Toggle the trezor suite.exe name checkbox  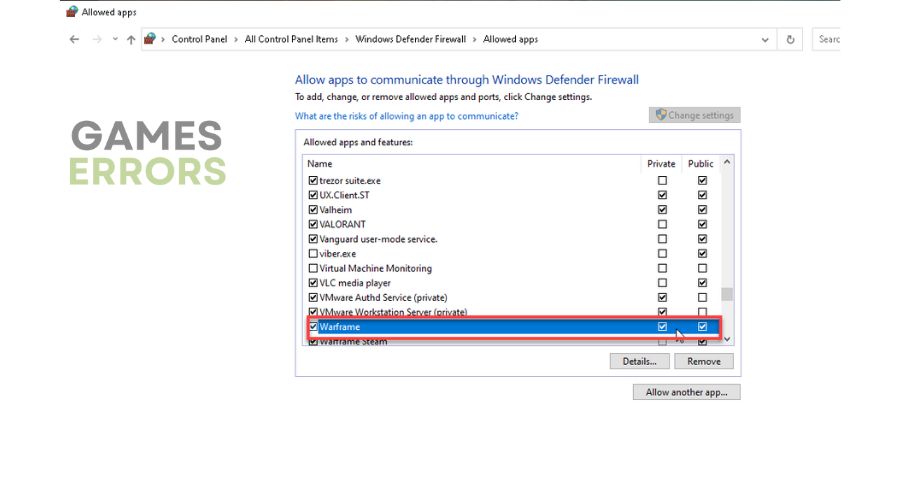pos(313,180)
